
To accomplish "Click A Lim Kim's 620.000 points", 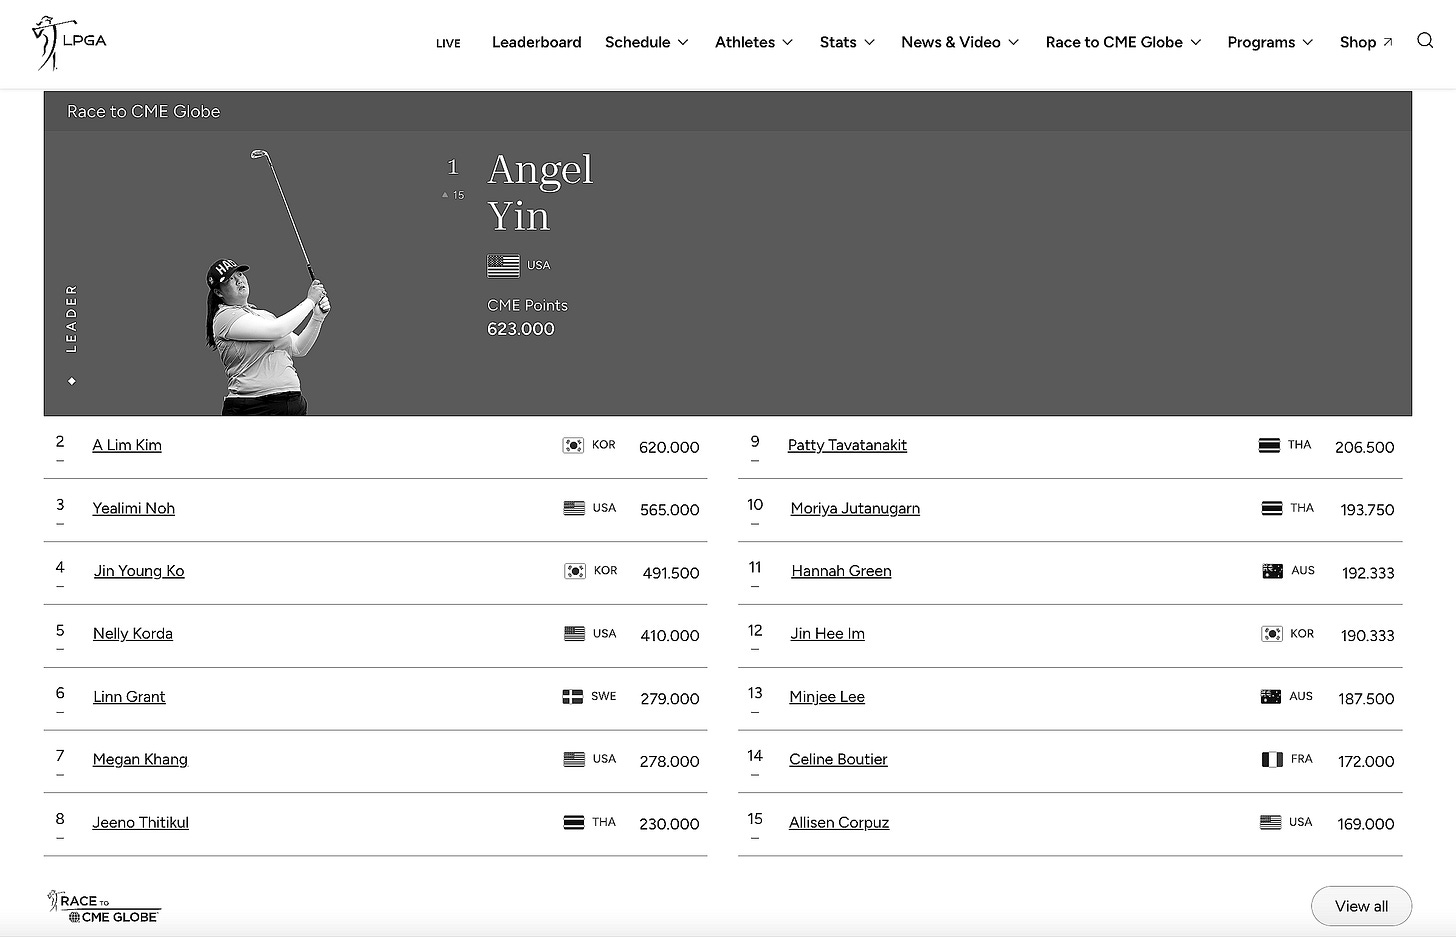I will tap(669, 447).
